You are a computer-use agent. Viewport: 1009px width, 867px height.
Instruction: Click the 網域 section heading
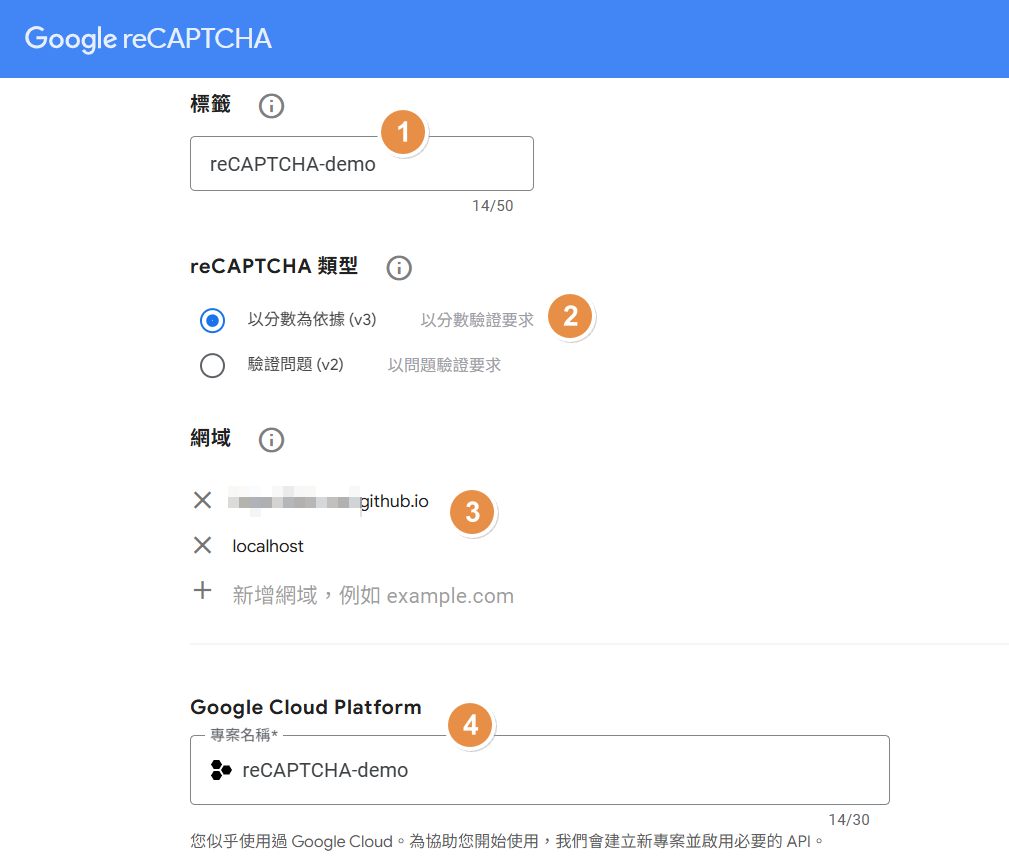[x=210, y=438]
